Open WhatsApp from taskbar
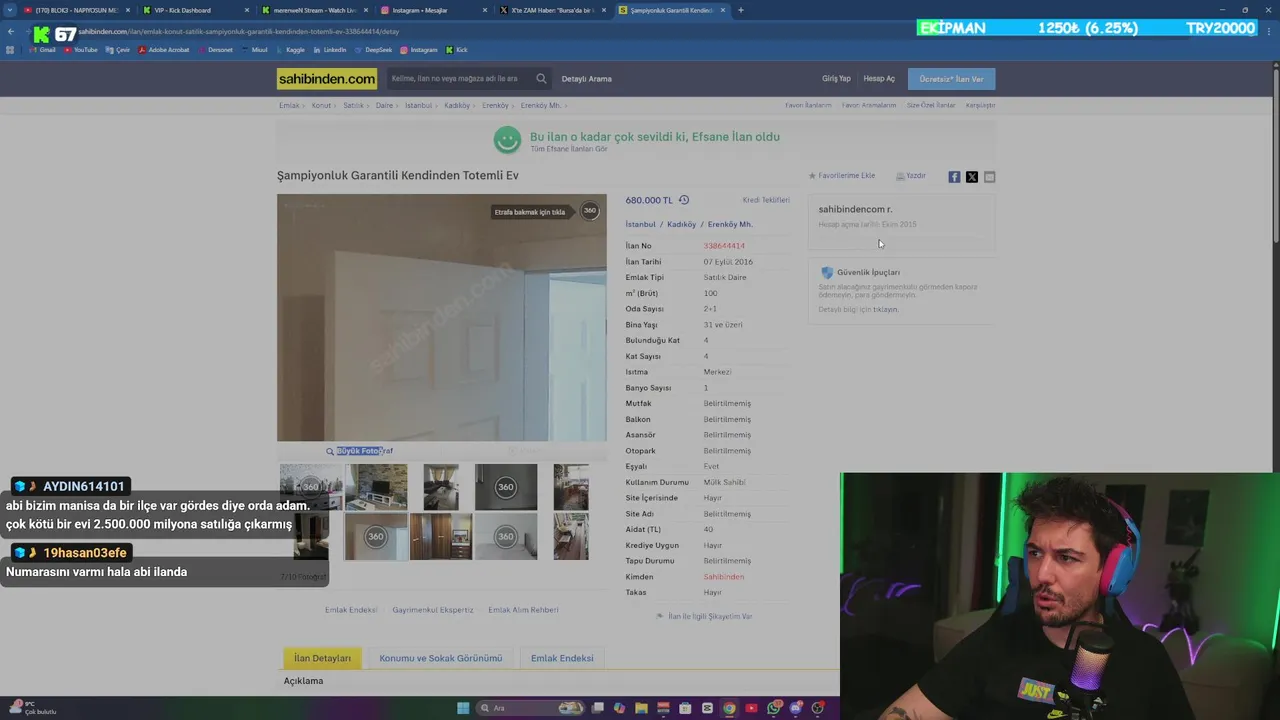Screen dimensions: 1280x720 [x=774, y=708]
